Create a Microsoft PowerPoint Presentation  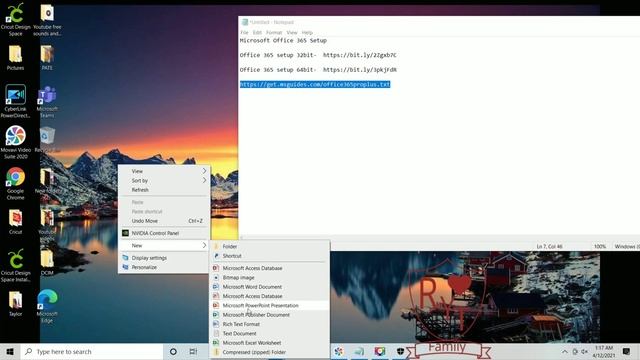pyautogui.click(x=269, y=305)
